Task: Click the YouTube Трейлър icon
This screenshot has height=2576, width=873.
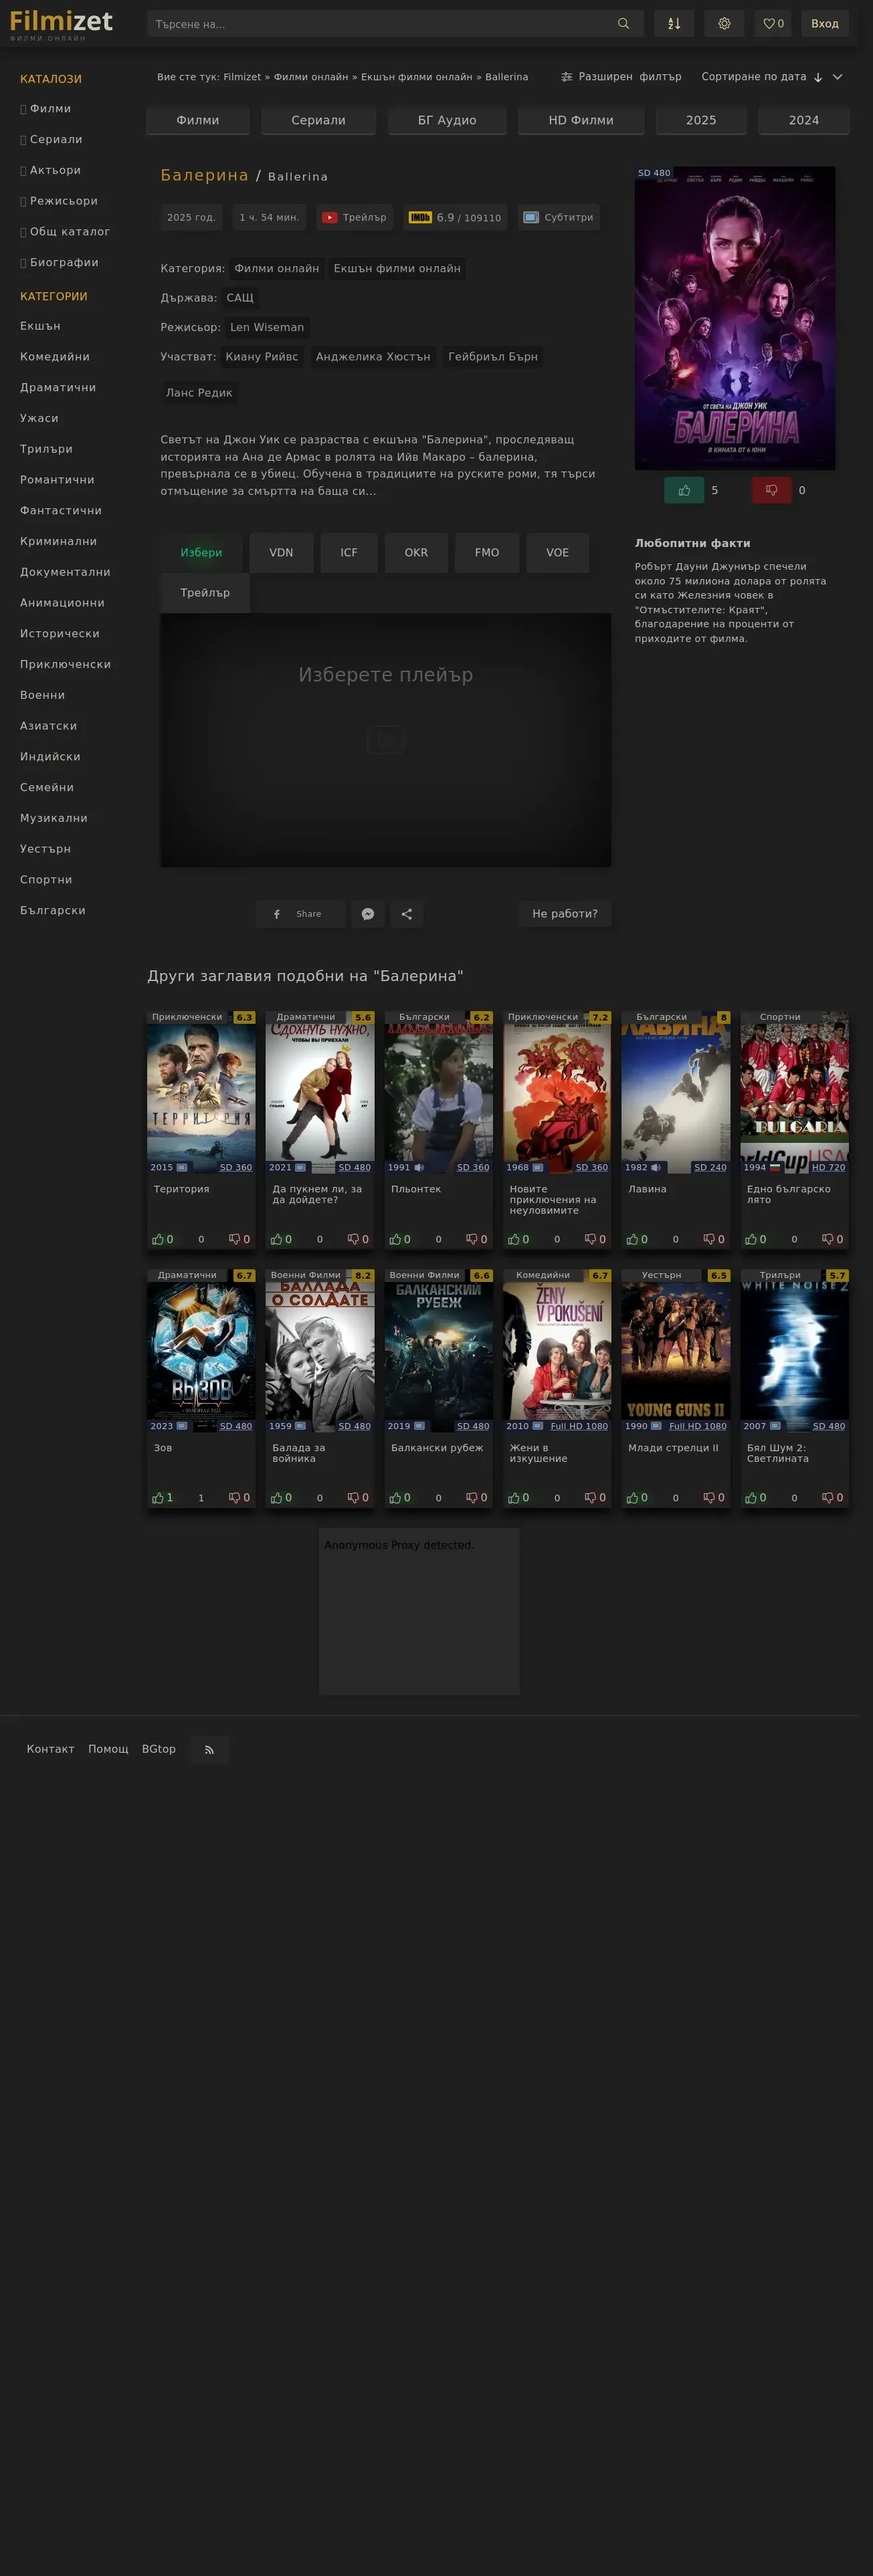Action: pos(329,218)
